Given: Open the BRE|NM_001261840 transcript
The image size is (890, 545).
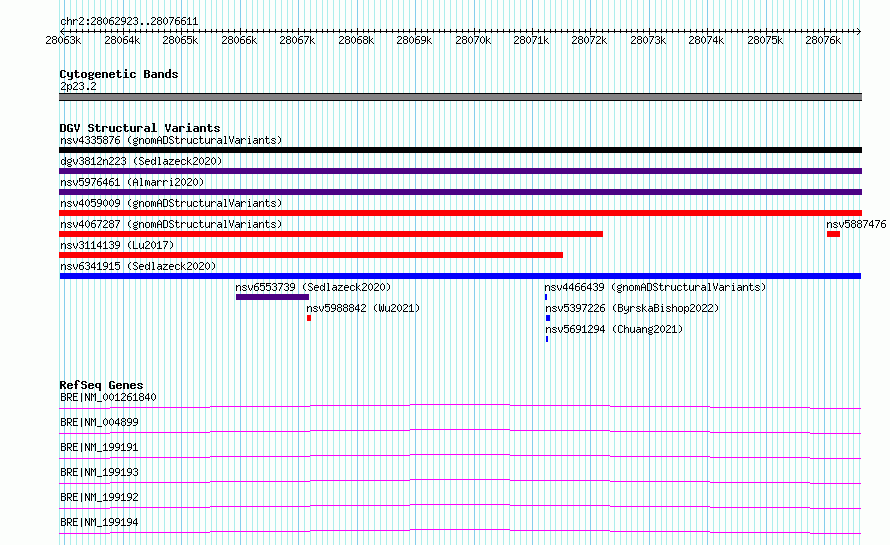Looking at the screenshot, I should [108, 397].
